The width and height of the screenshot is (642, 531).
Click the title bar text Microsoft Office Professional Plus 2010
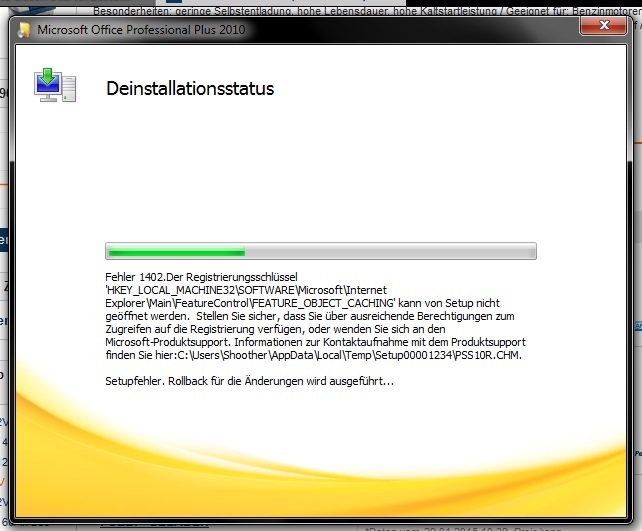point(141,29)
